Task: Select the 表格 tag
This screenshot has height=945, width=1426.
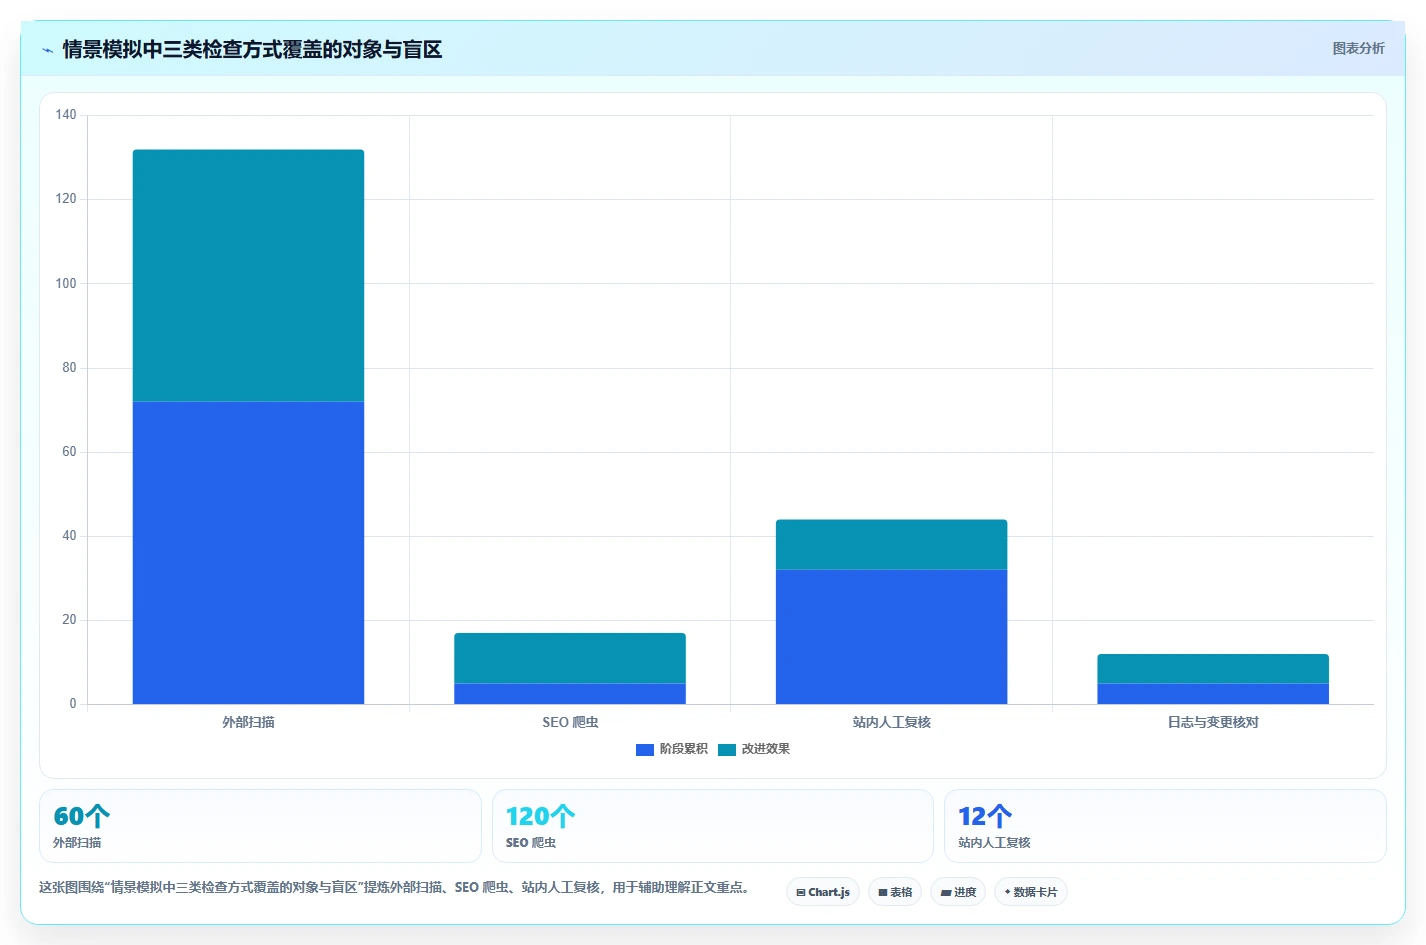Action: pyautogui.click(x=895, y=892)
